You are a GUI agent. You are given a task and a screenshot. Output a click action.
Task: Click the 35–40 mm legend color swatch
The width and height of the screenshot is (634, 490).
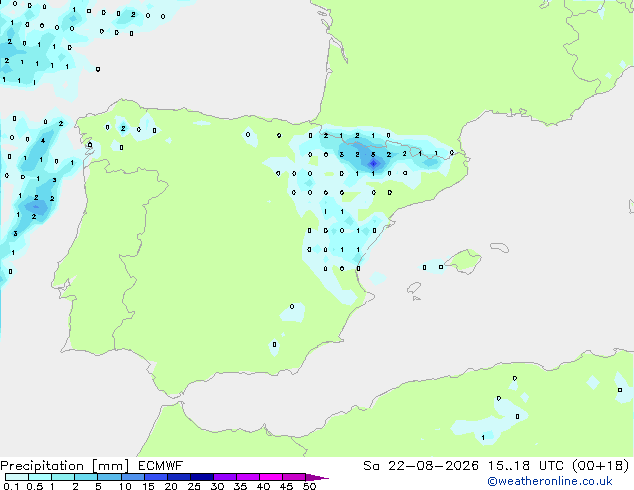248,477
